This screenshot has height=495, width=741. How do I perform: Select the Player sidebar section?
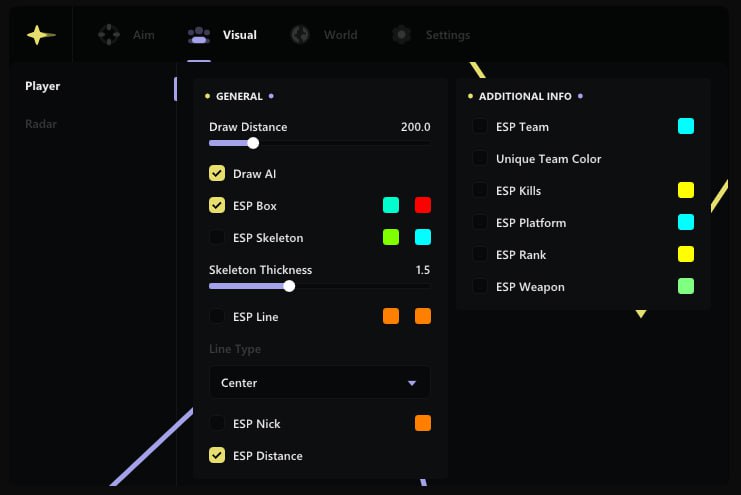[x=43, y=86]
